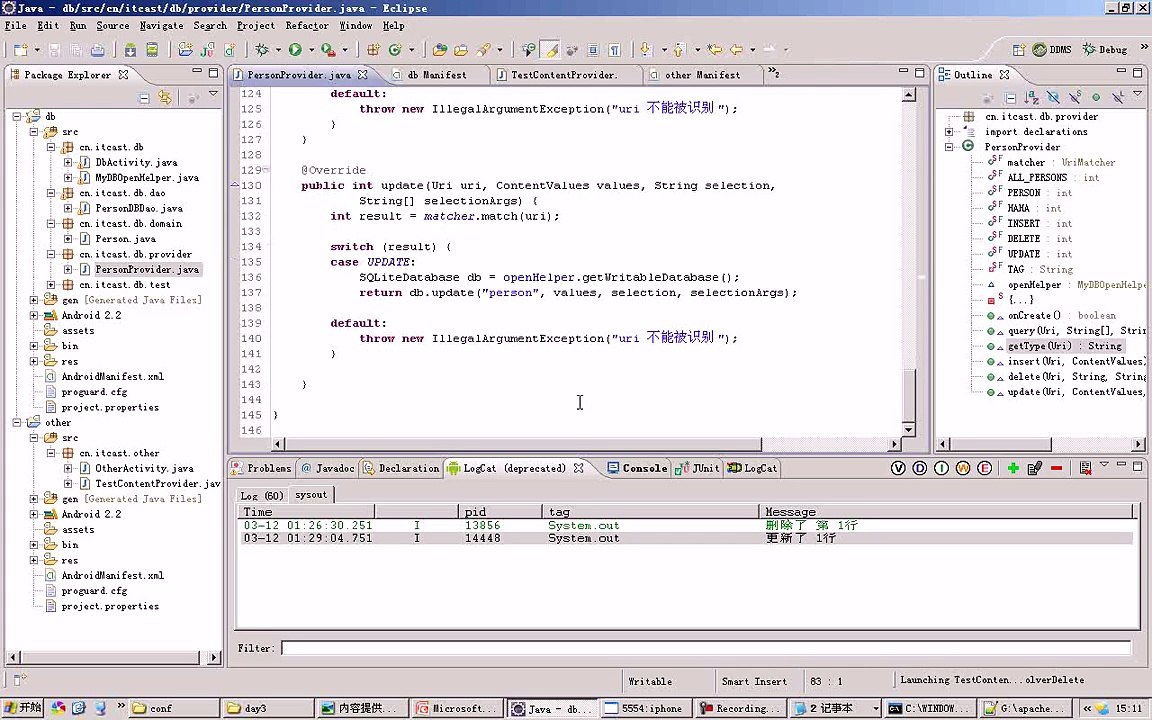Click the green Run toolbar button

295,49
